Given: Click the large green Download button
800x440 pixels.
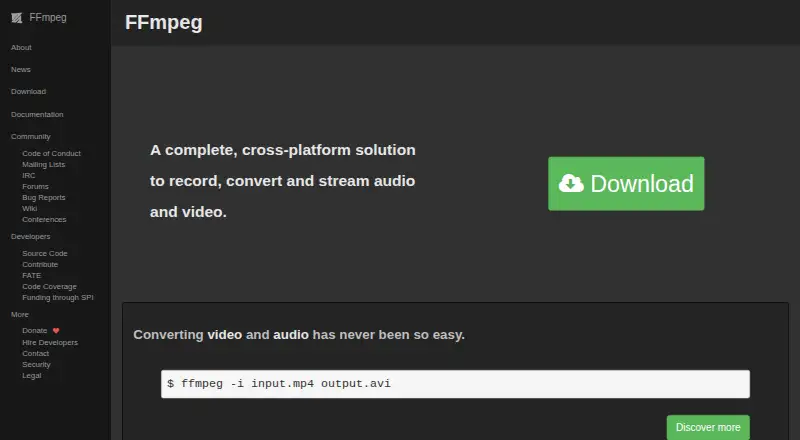Looking at the screenshot, I should point(626,183).
